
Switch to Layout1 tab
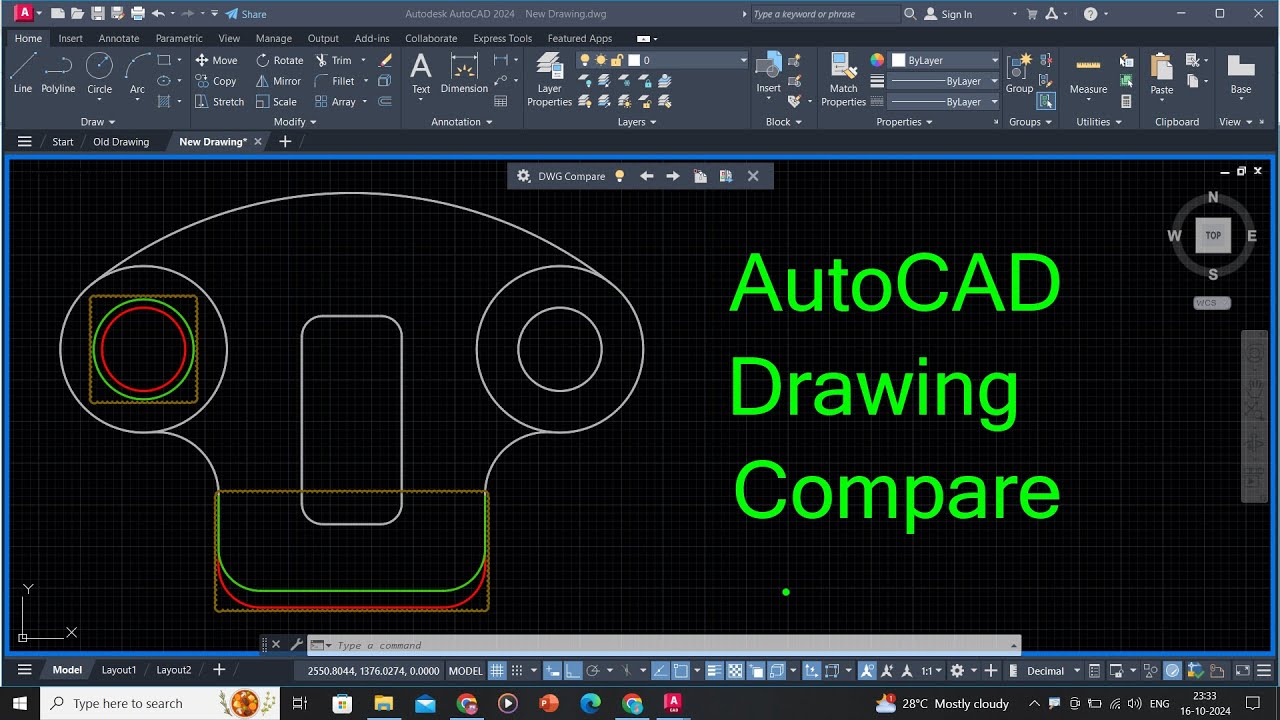[119, 670]
